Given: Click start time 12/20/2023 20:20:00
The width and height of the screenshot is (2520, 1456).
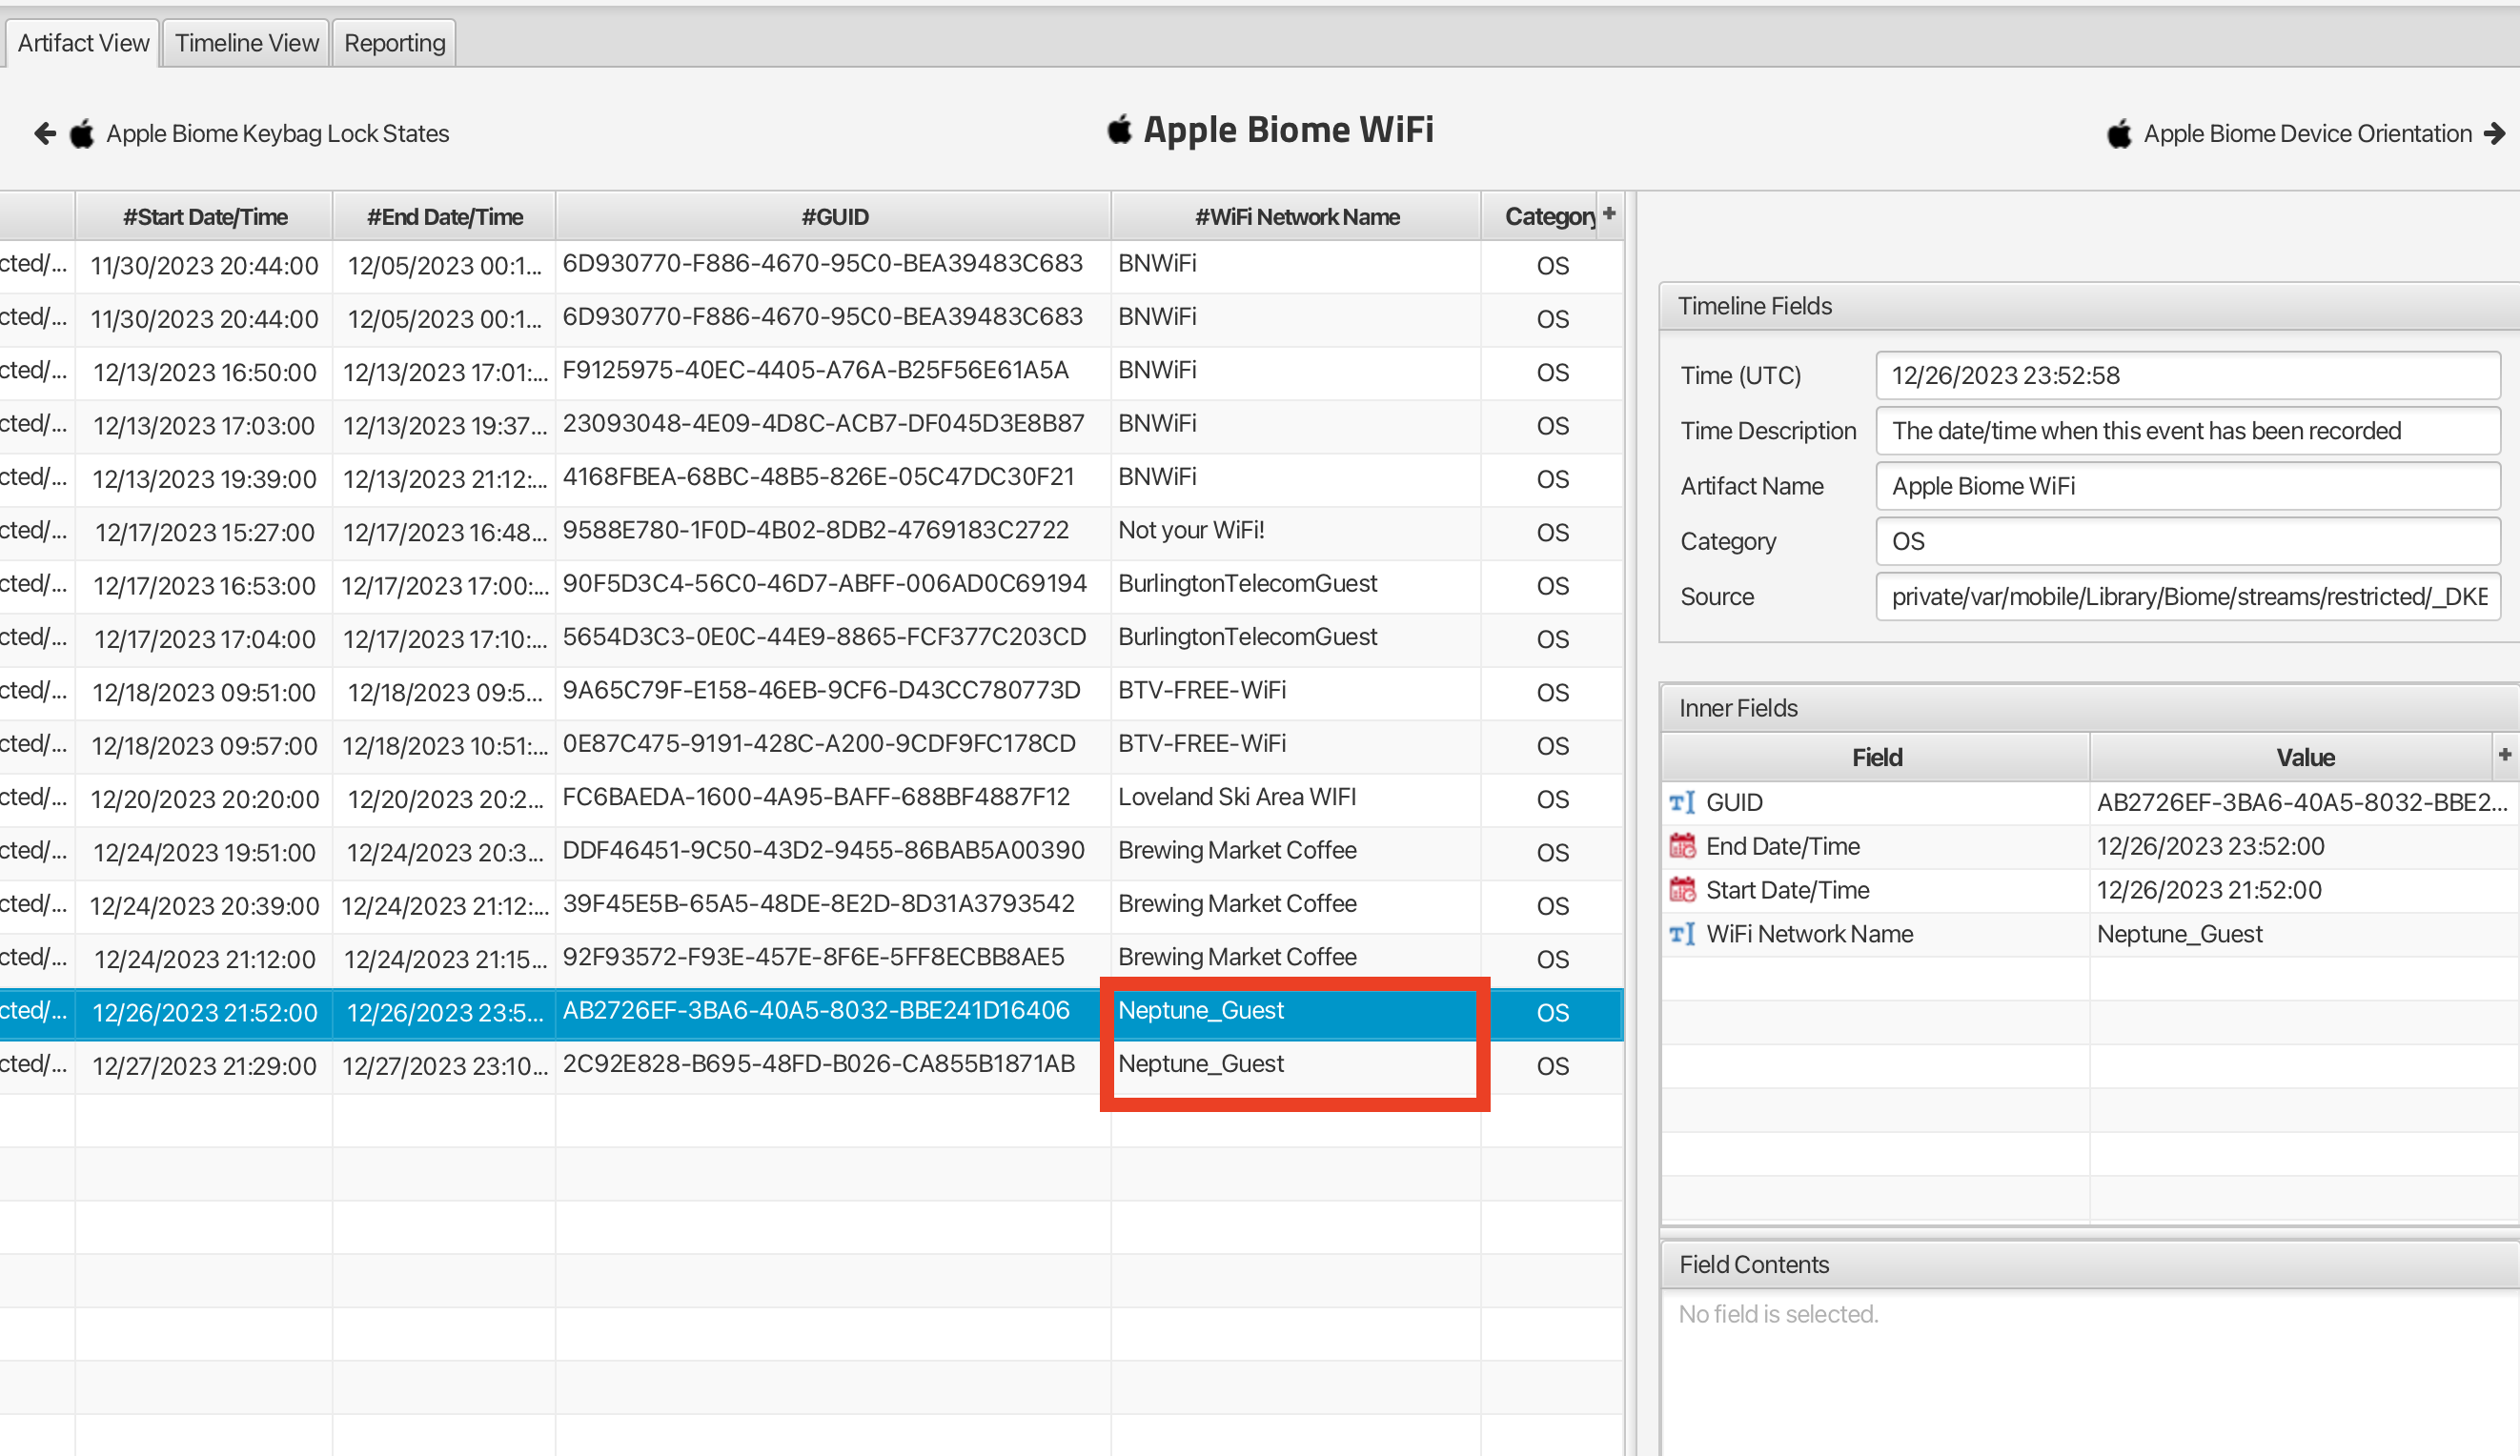Looking at the screenshot, I should (204, 799).
